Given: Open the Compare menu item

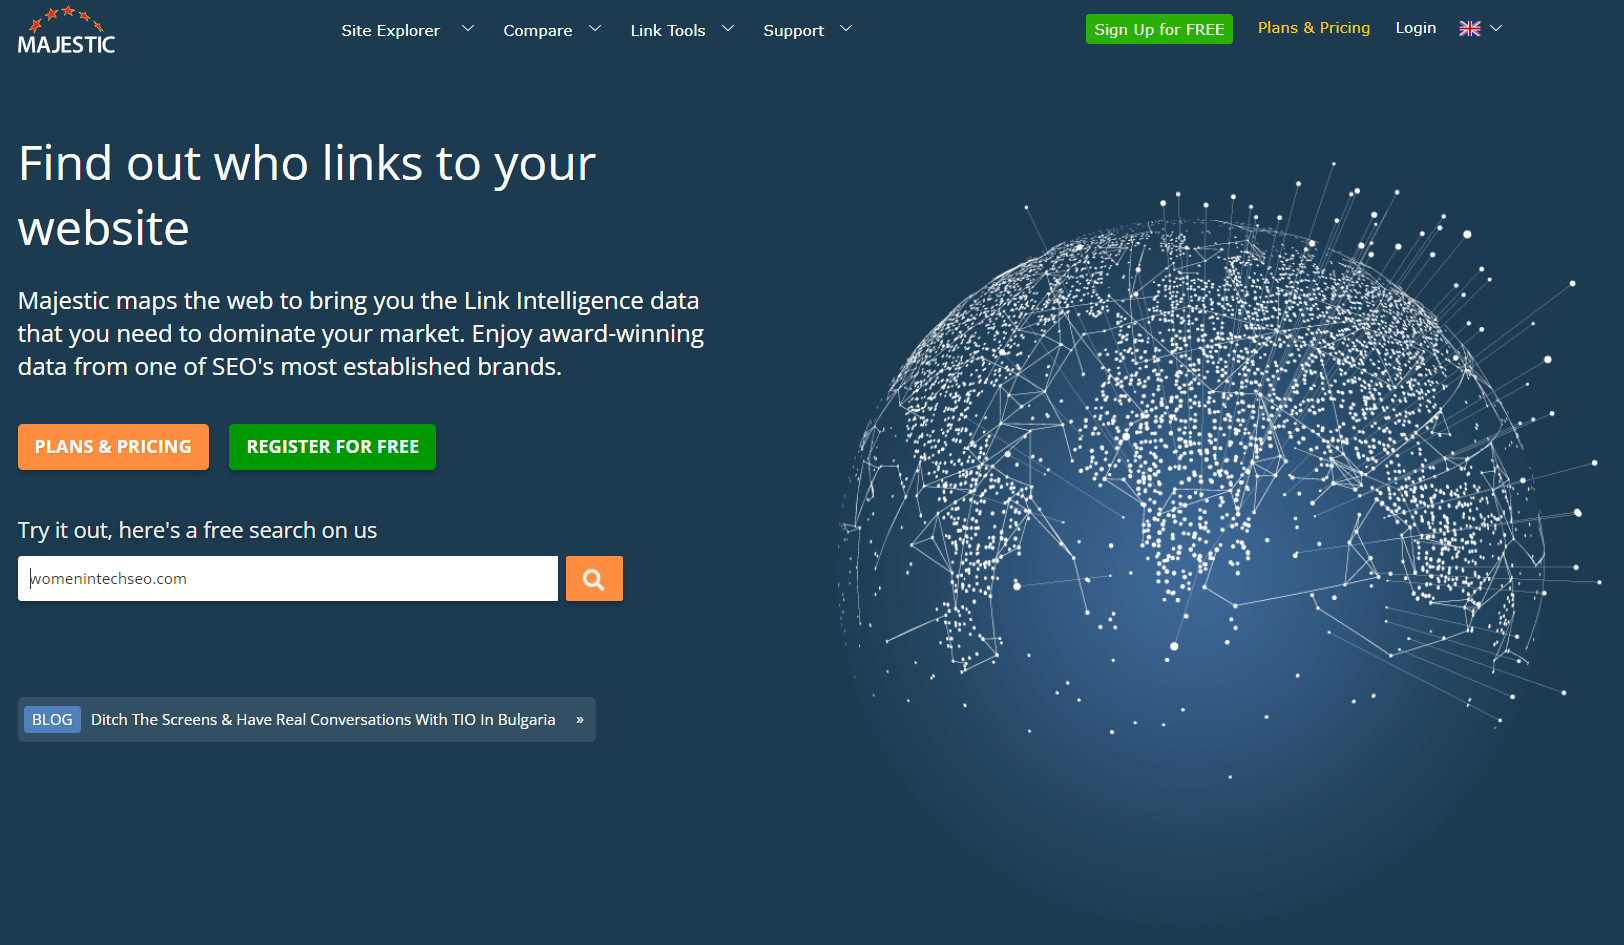Looking at the screenshot, I should pyautogui.click(x=537, y=31).
